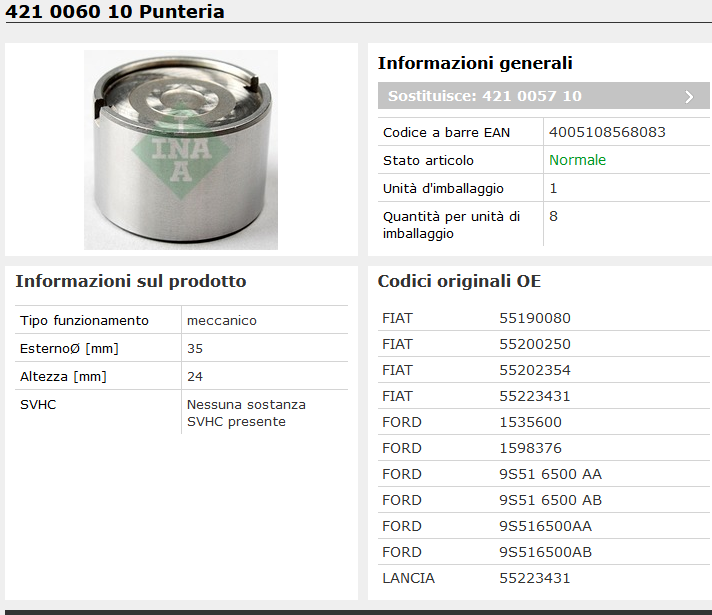
Task: Select the Altezza [mm] label
Action: click(x=63, y=377)
